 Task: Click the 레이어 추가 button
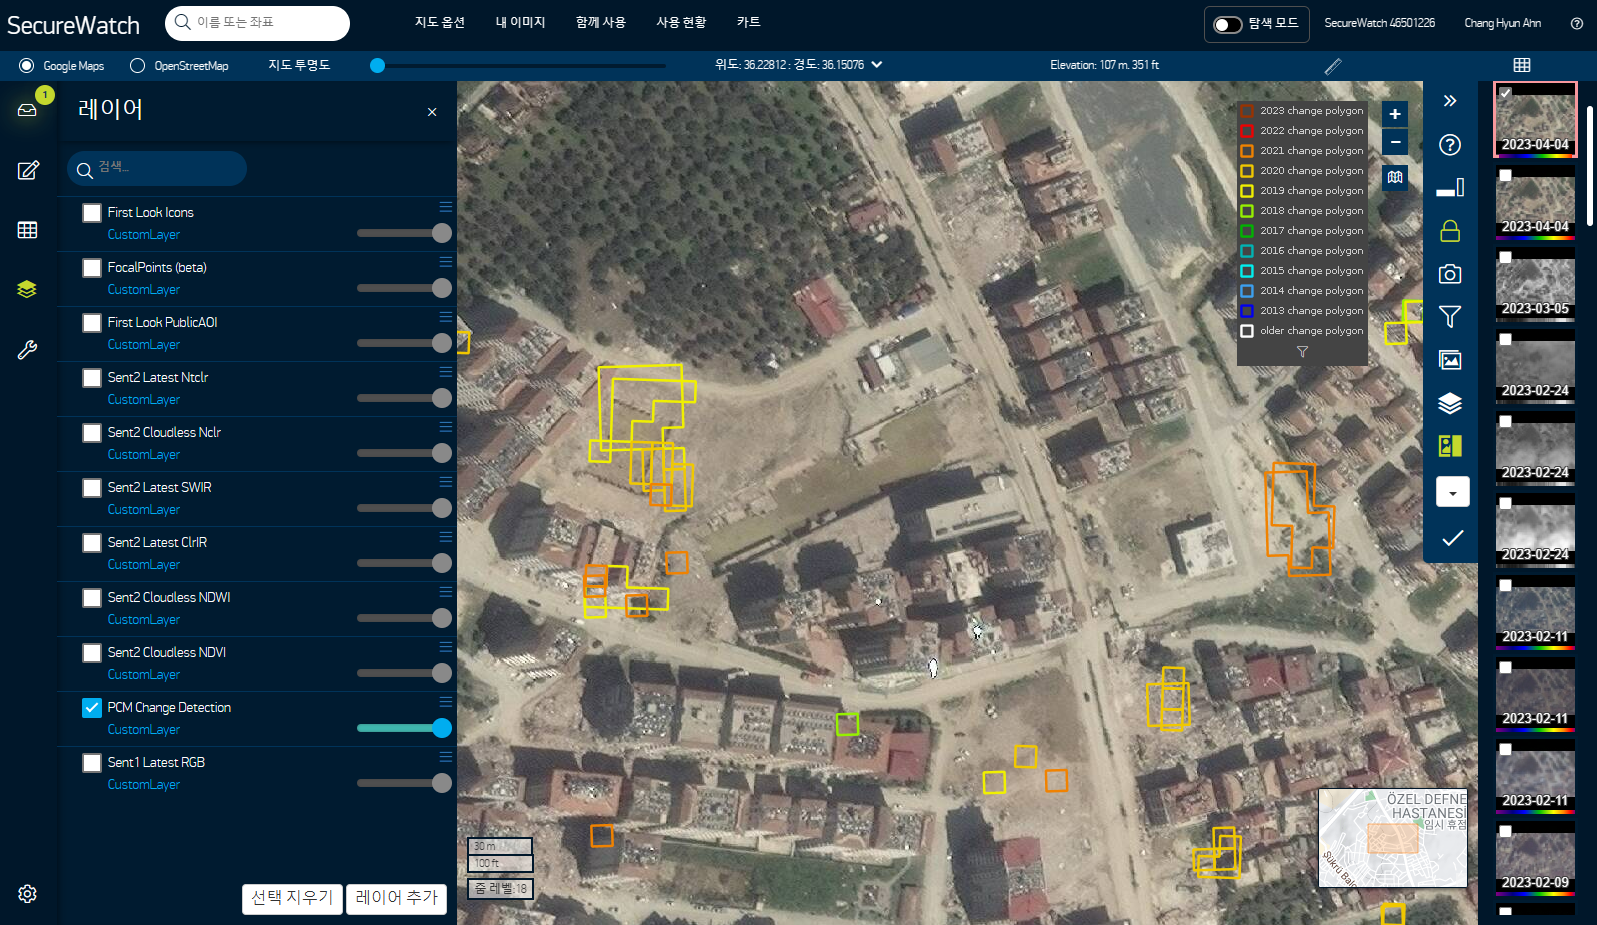(396, 898)
